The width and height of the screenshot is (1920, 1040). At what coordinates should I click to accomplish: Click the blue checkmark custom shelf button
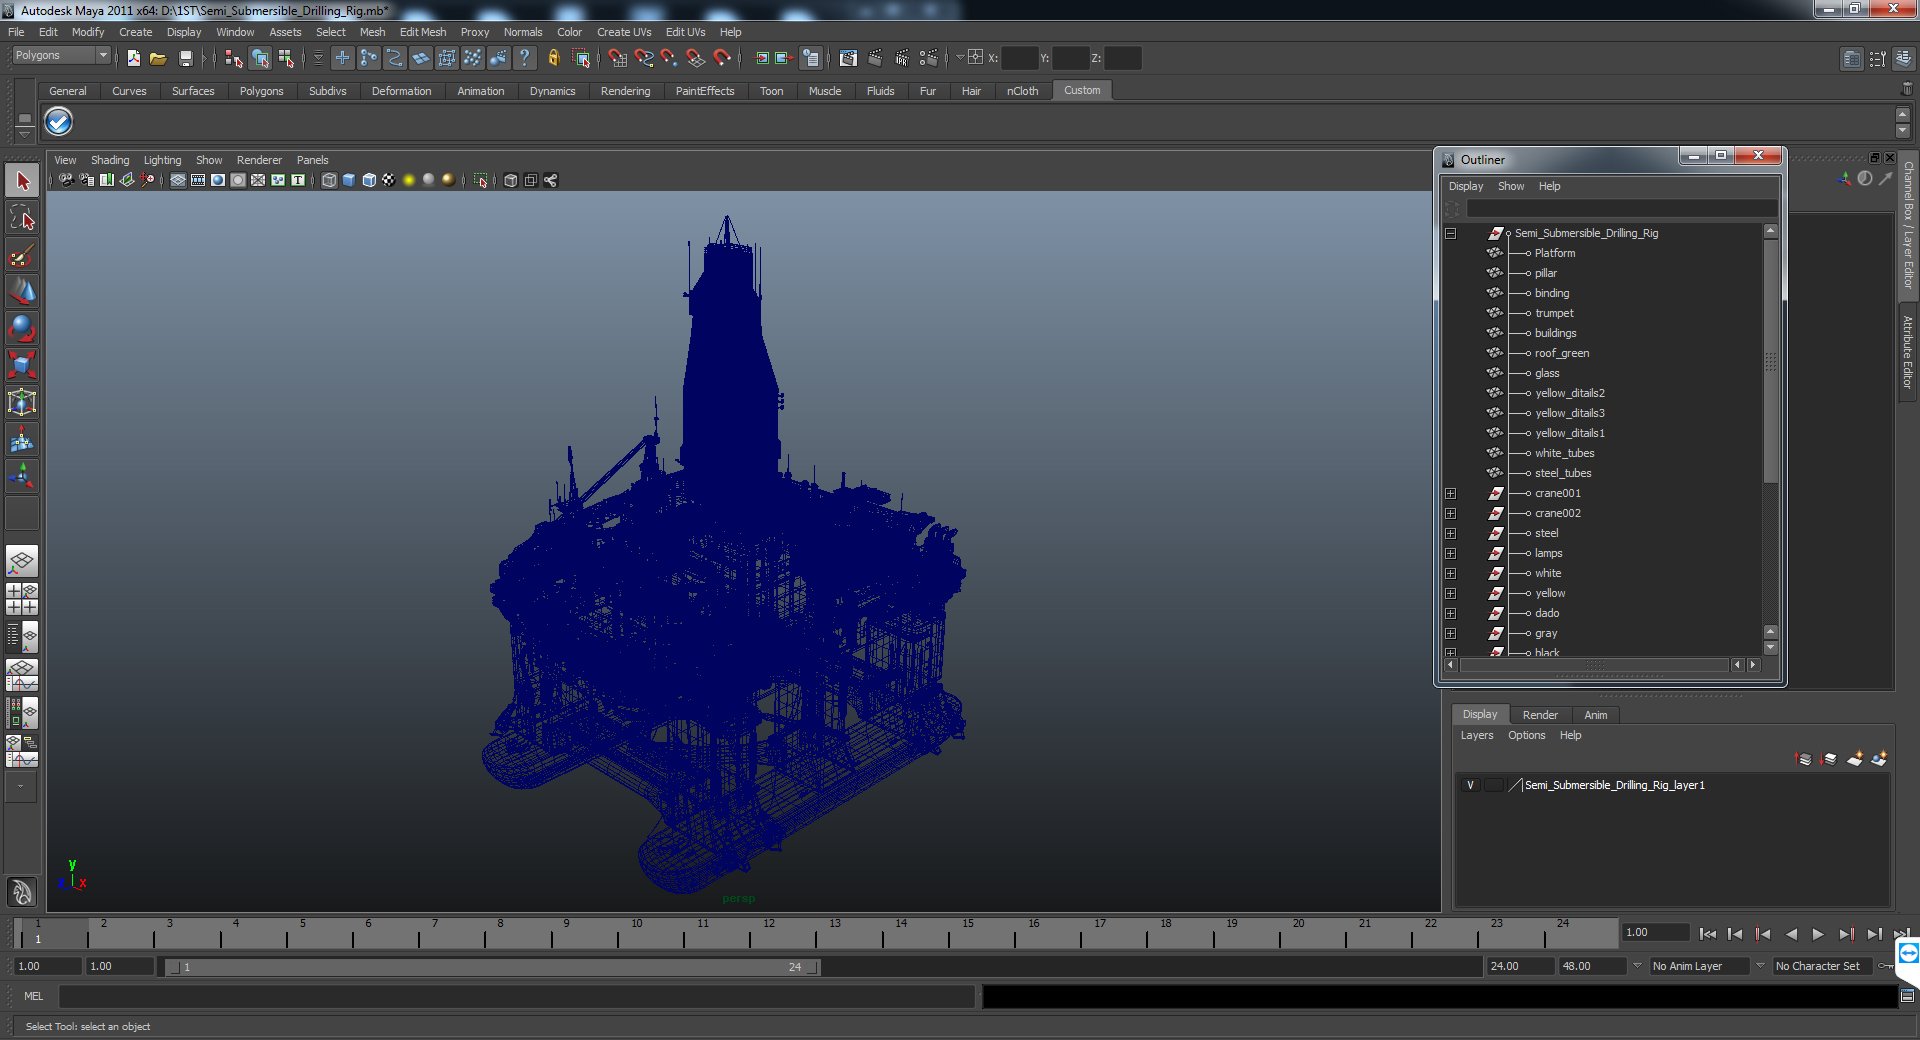coord(59,122)
